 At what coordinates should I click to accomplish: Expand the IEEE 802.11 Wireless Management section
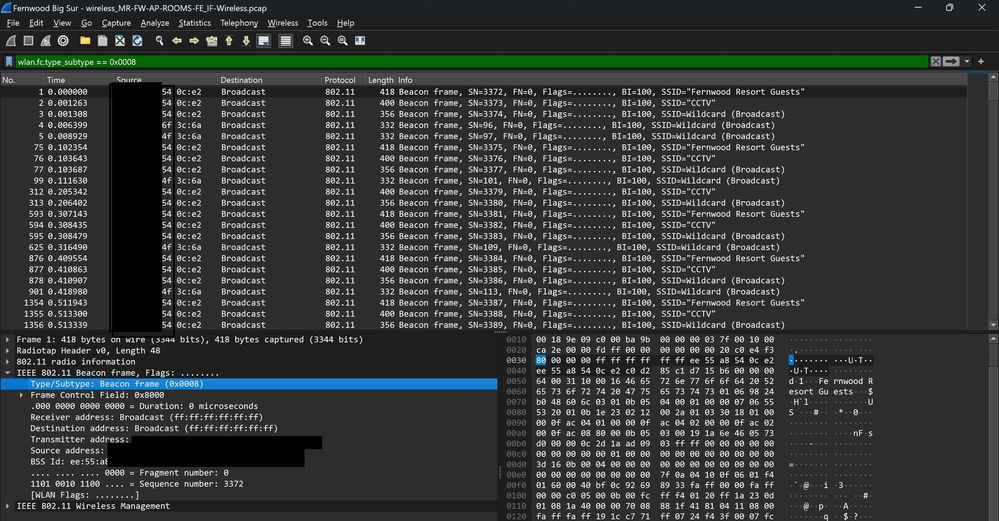(9, 506)
